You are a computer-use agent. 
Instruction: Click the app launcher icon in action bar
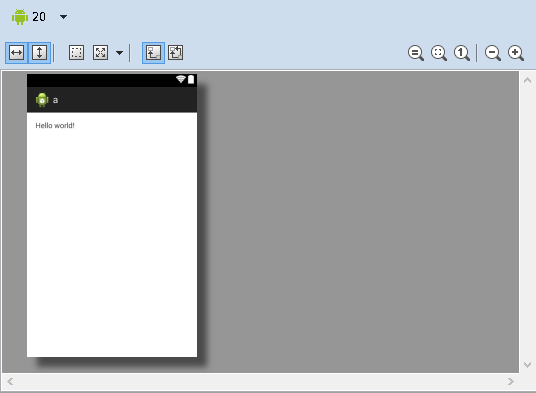pos(42,100)
